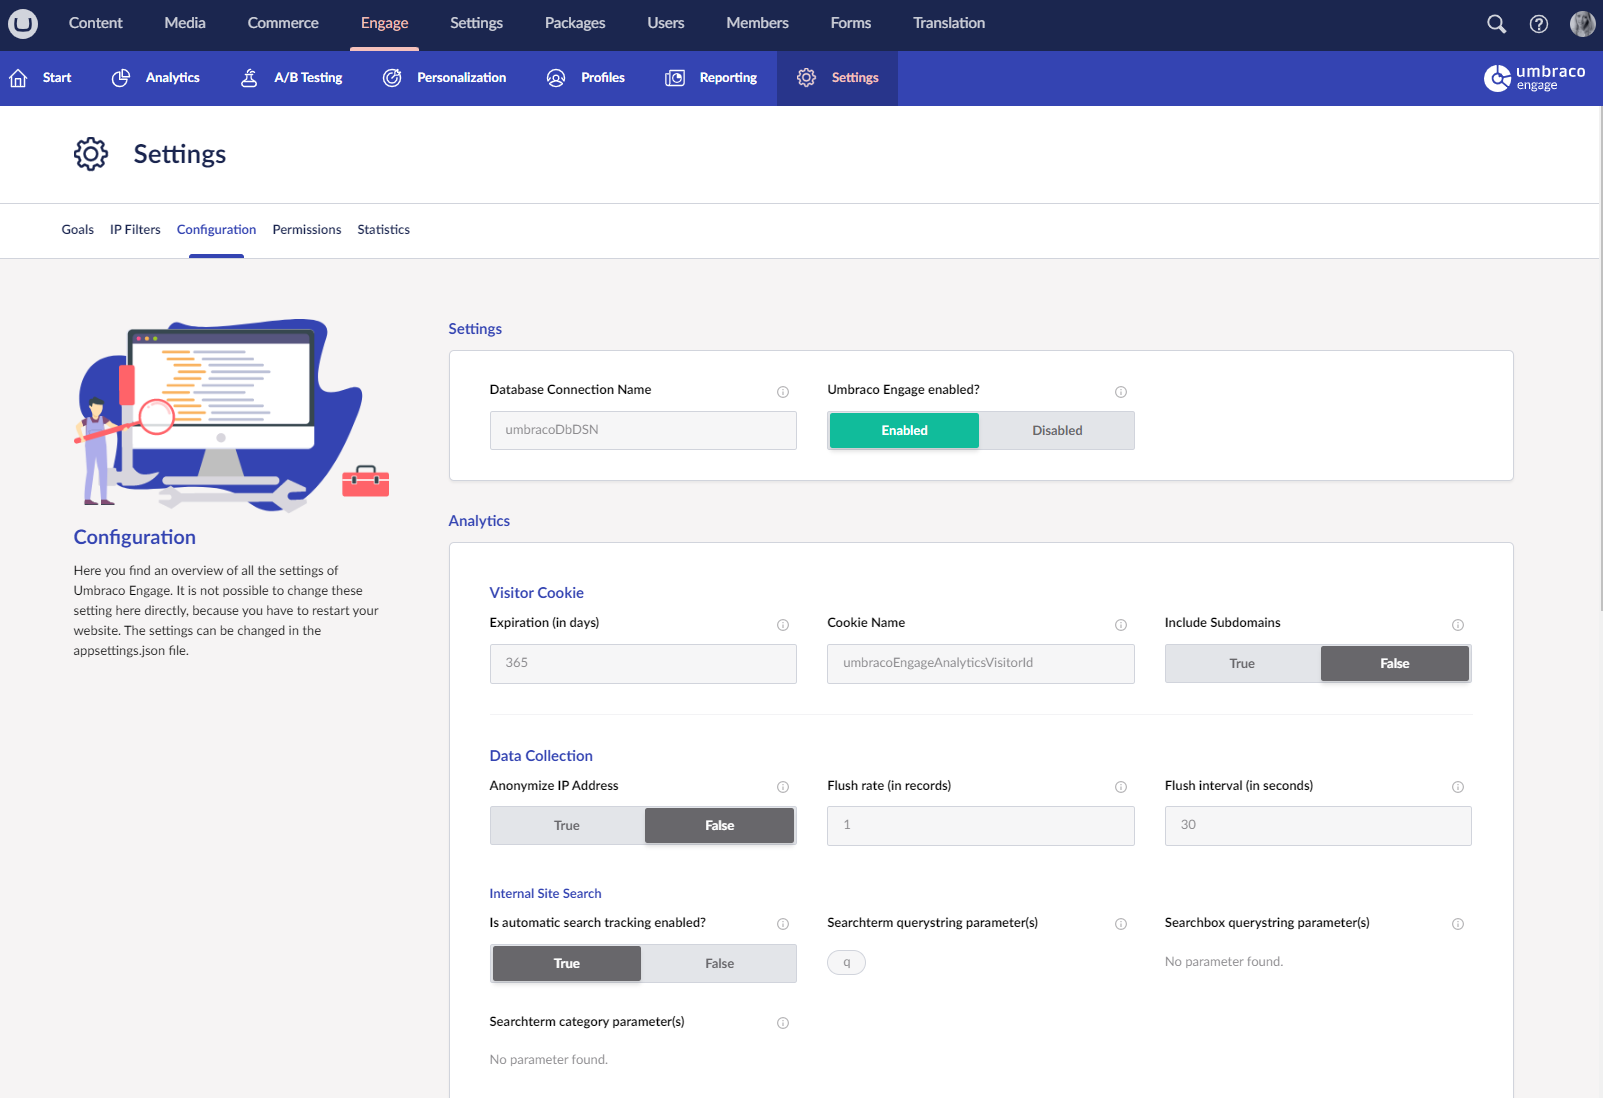Click the Personalization icon
Image resolution: width=1603 pixels, height=1098 pixels.
391,77
